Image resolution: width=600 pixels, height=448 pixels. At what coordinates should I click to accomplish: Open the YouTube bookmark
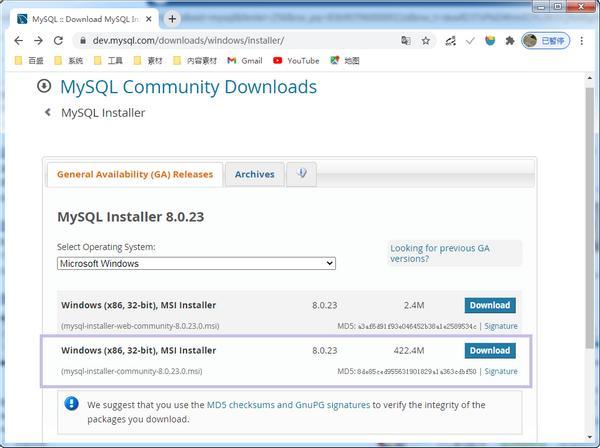click(x=296, y=60)
